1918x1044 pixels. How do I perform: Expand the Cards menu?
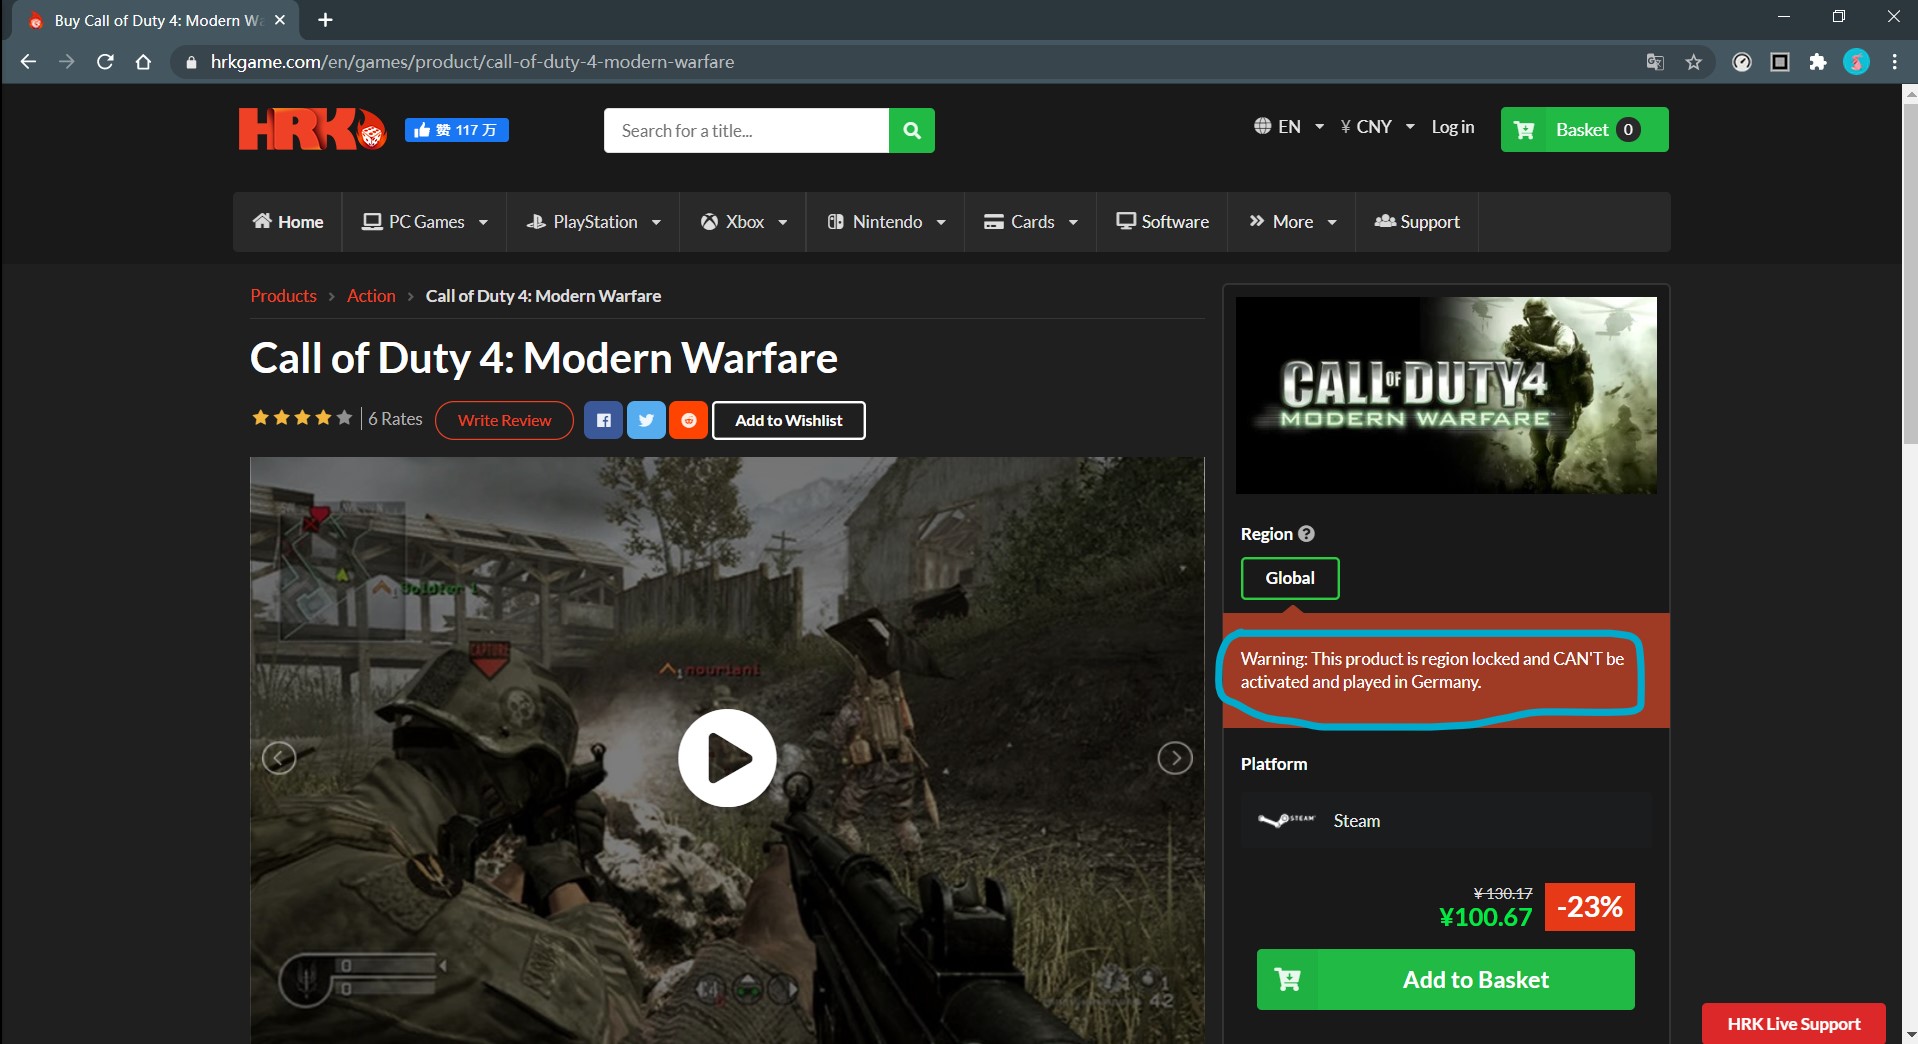[1031, 222]
